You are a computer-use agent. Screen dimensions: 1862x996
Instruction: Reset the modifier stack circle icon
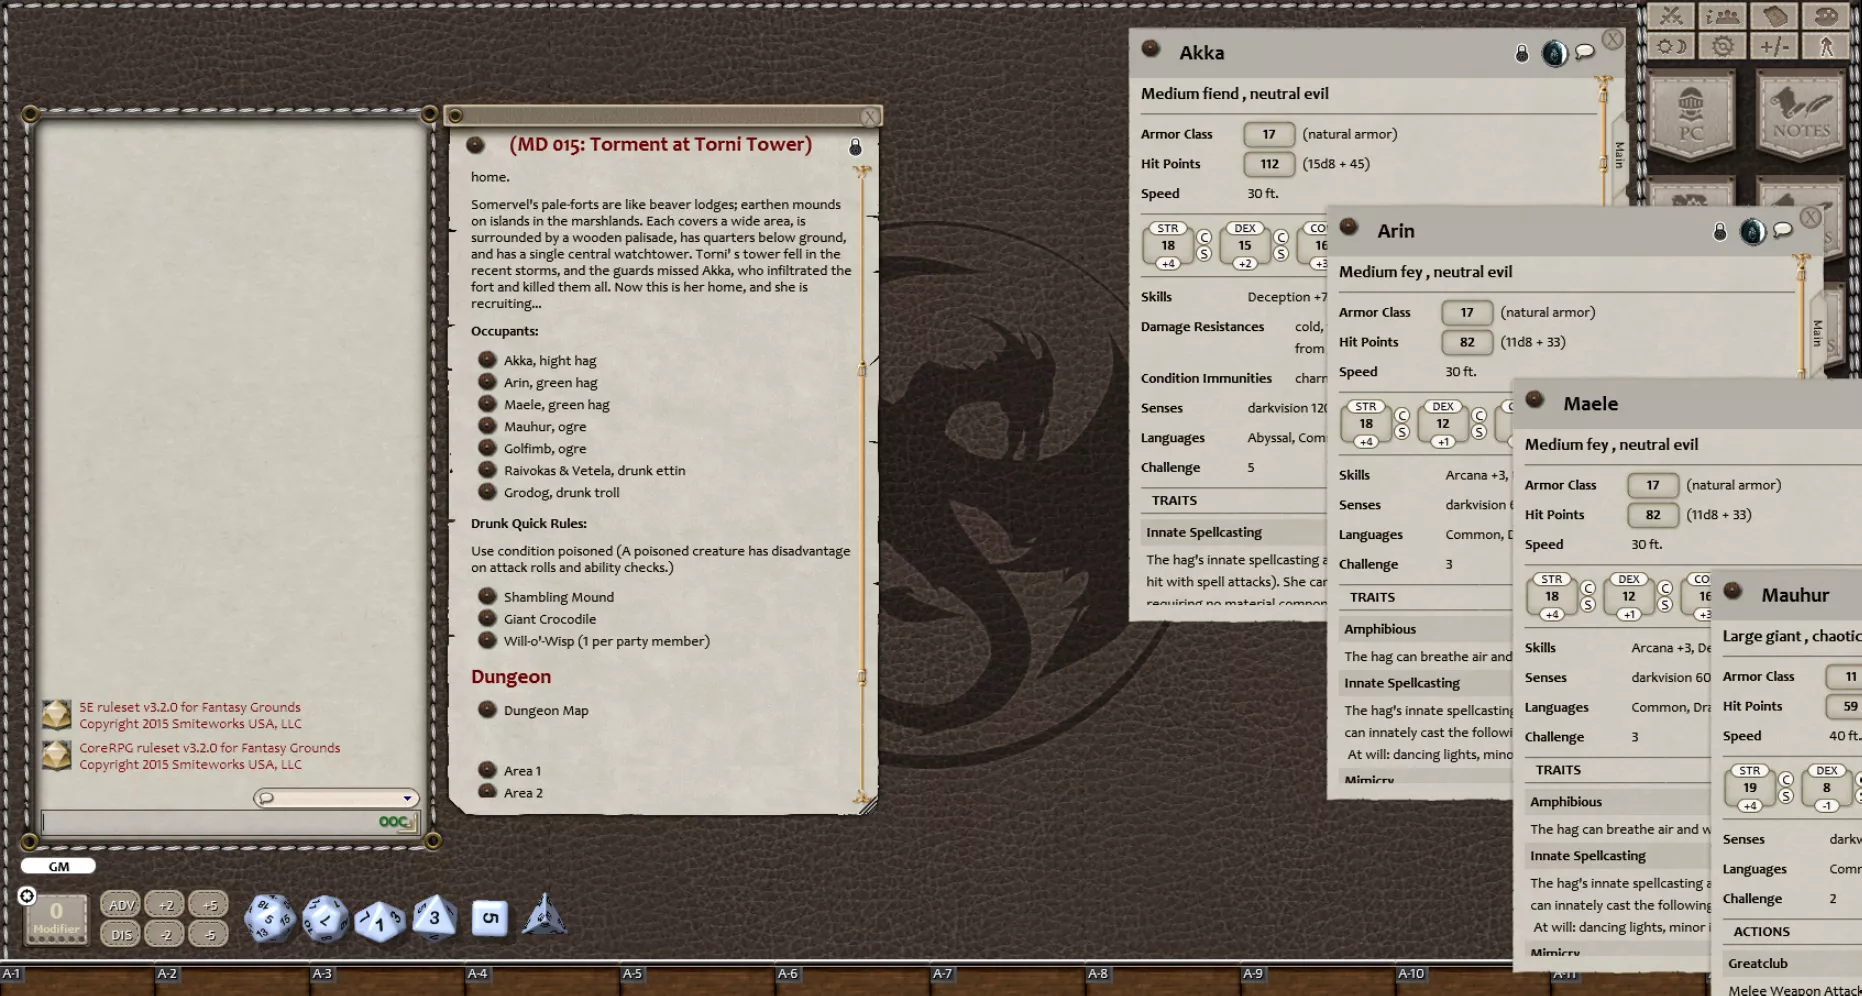coord(27,895)
